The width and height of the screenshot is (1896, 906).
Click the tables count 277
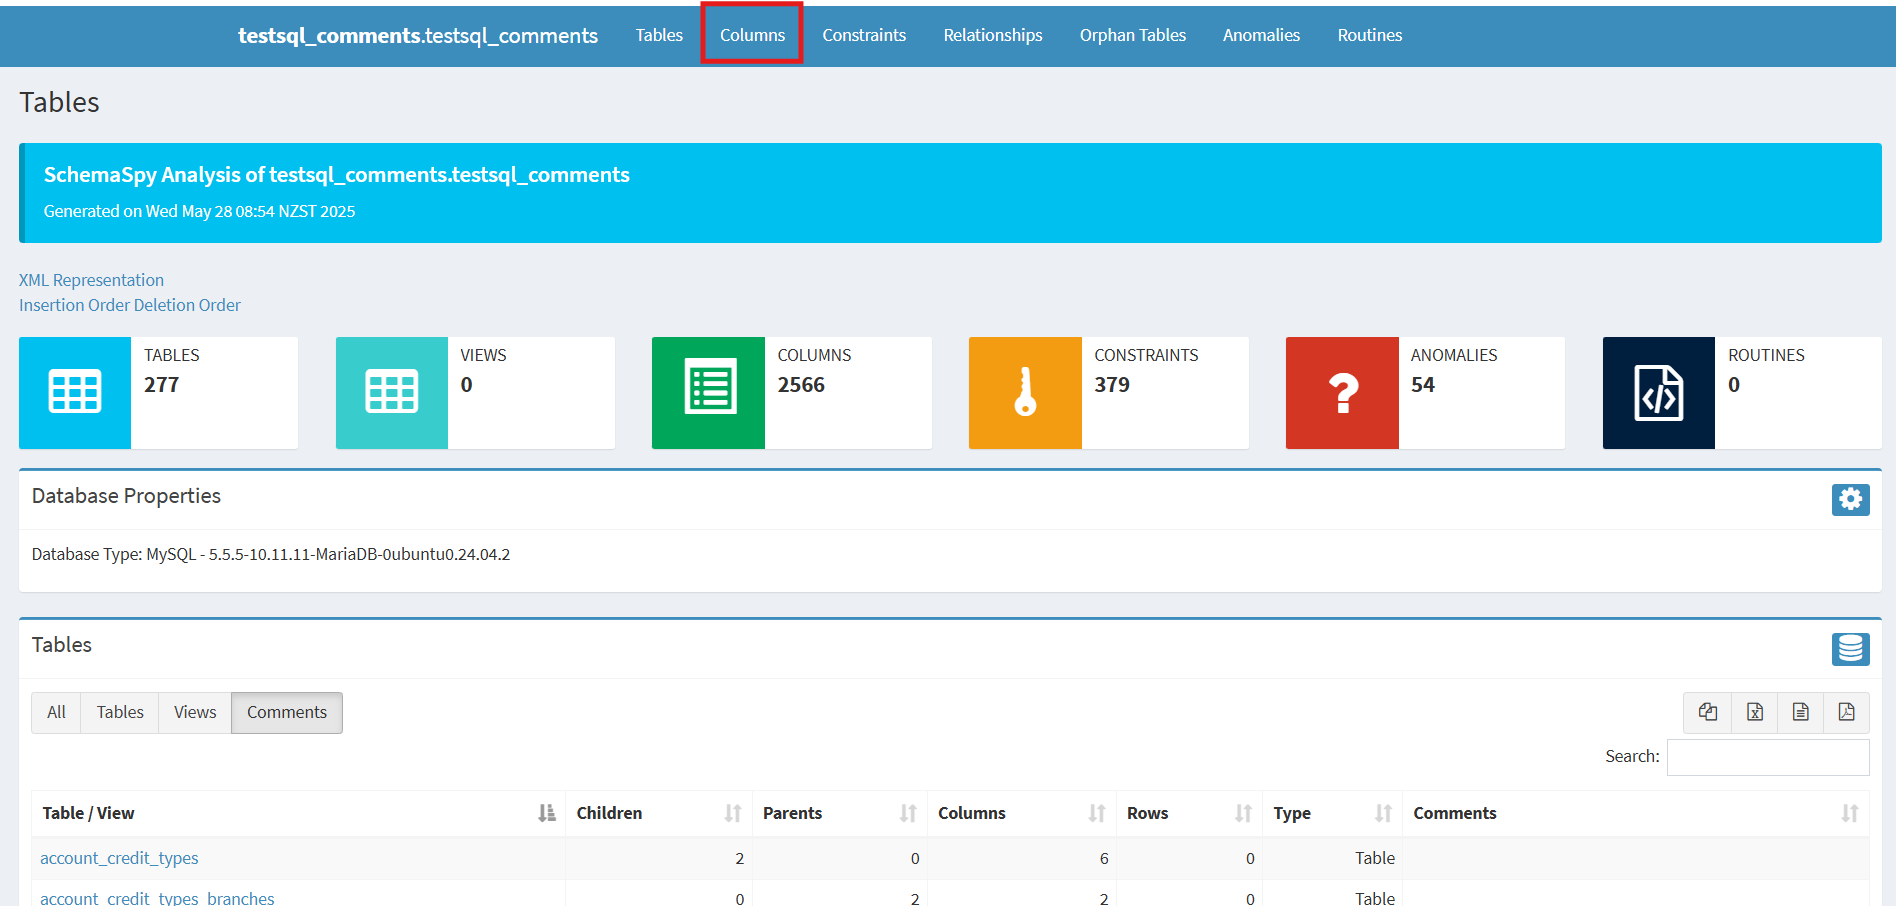tap(161, 385)
